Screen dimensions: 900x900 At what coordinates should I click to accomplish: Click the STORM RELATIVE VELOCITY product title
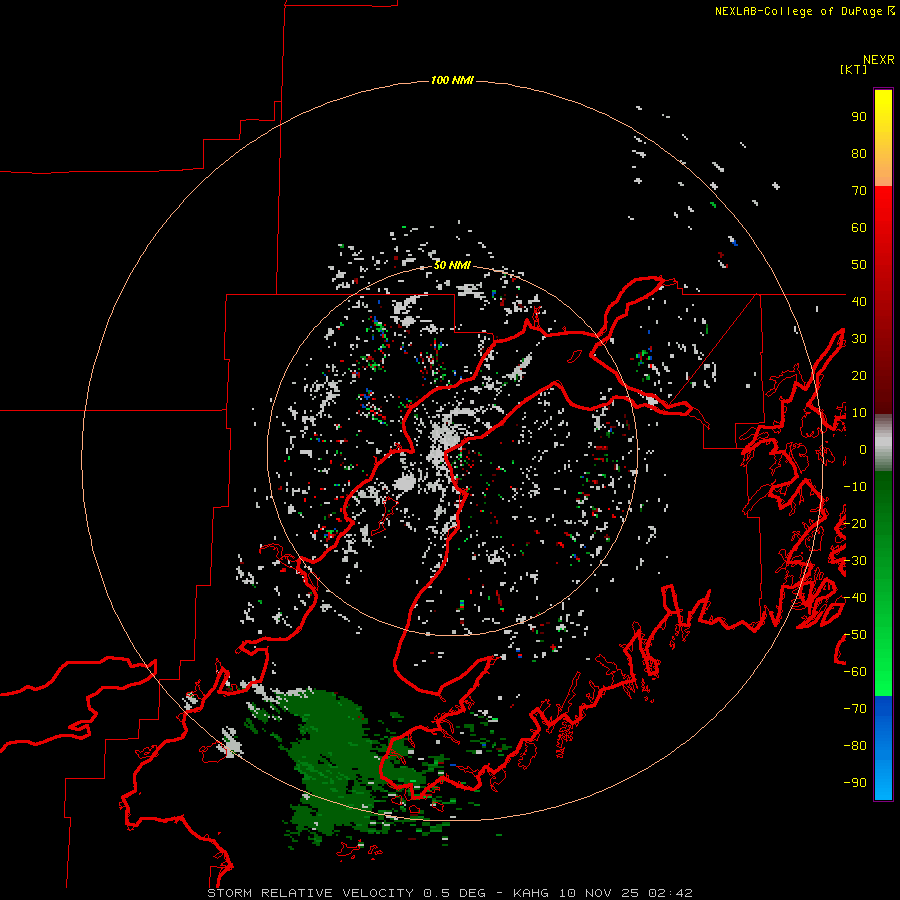[x=310, y=893]
